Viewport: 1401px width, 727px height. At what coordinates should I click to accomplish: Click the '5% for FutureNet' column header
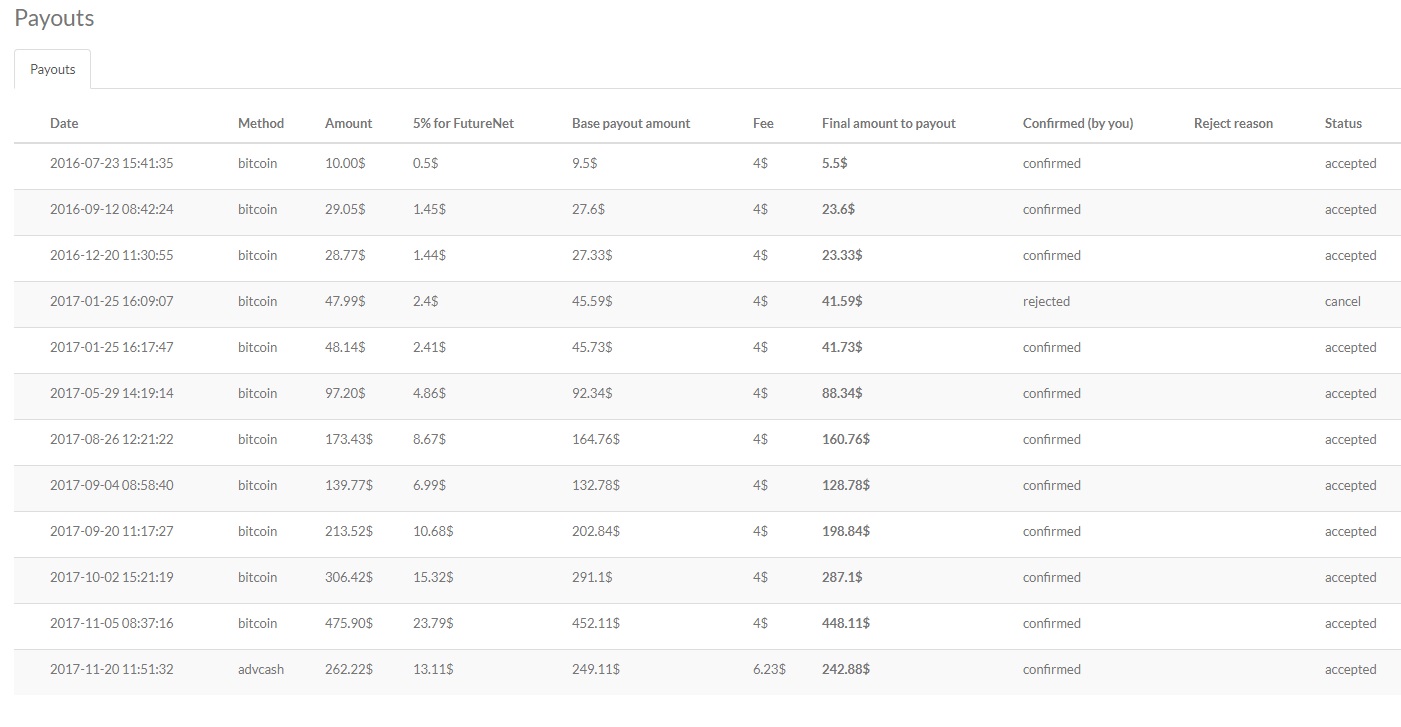click(x=463, y=123)
